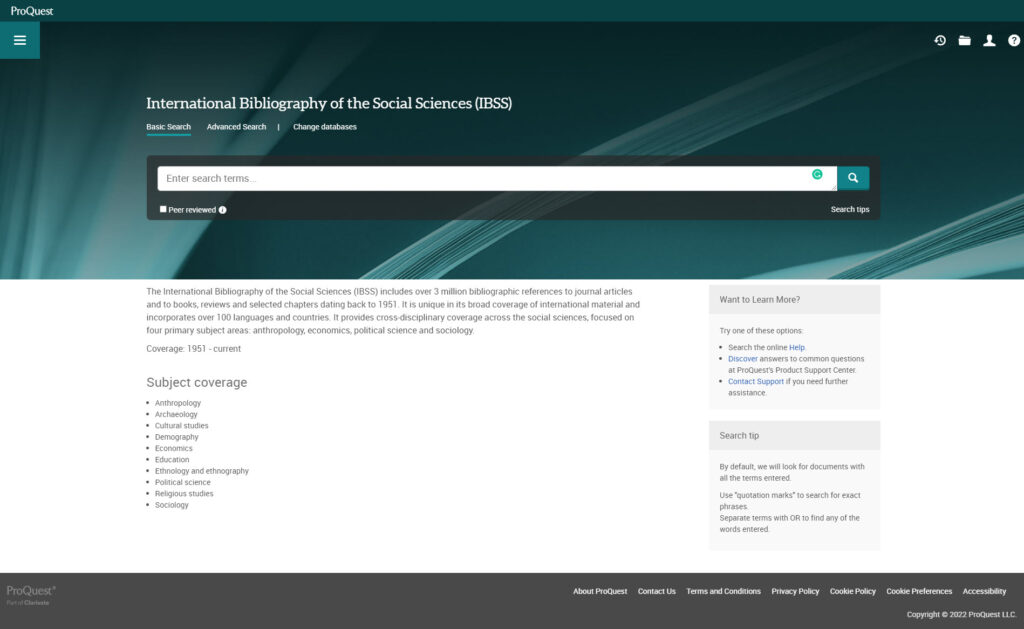Click the Discover link under Want to Learn More
The height and width of the screenshot is (629, 1024).
pyautogui.click(x=743, y=358)
